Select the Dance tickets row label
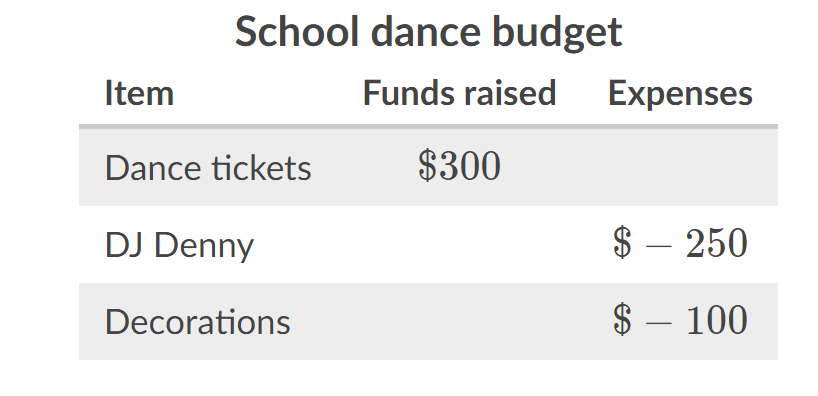The image size is (818, 396). point(208,168)
